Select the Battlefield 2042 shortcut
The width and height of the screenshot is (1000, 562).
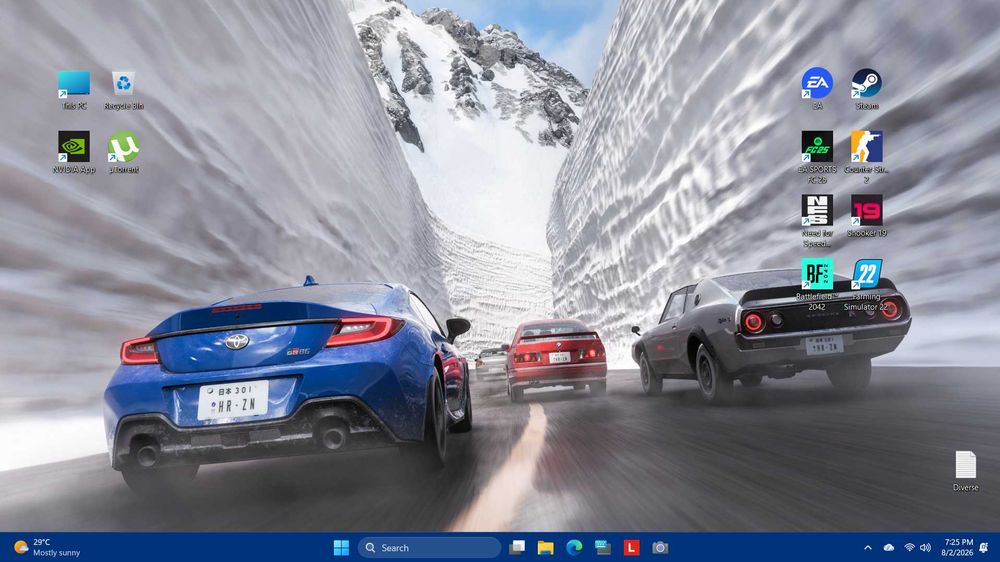(817, 285)
